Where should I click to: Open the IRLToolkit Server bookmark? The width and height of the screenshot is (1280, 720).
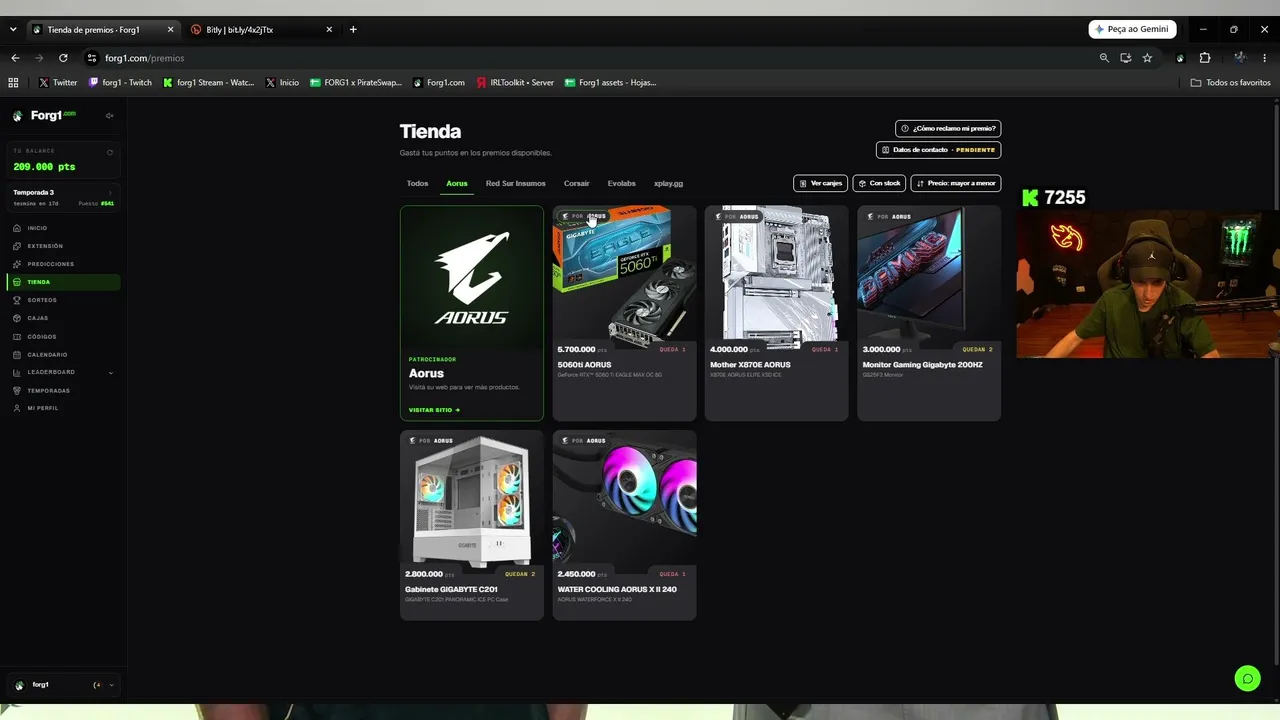point(515,83)
